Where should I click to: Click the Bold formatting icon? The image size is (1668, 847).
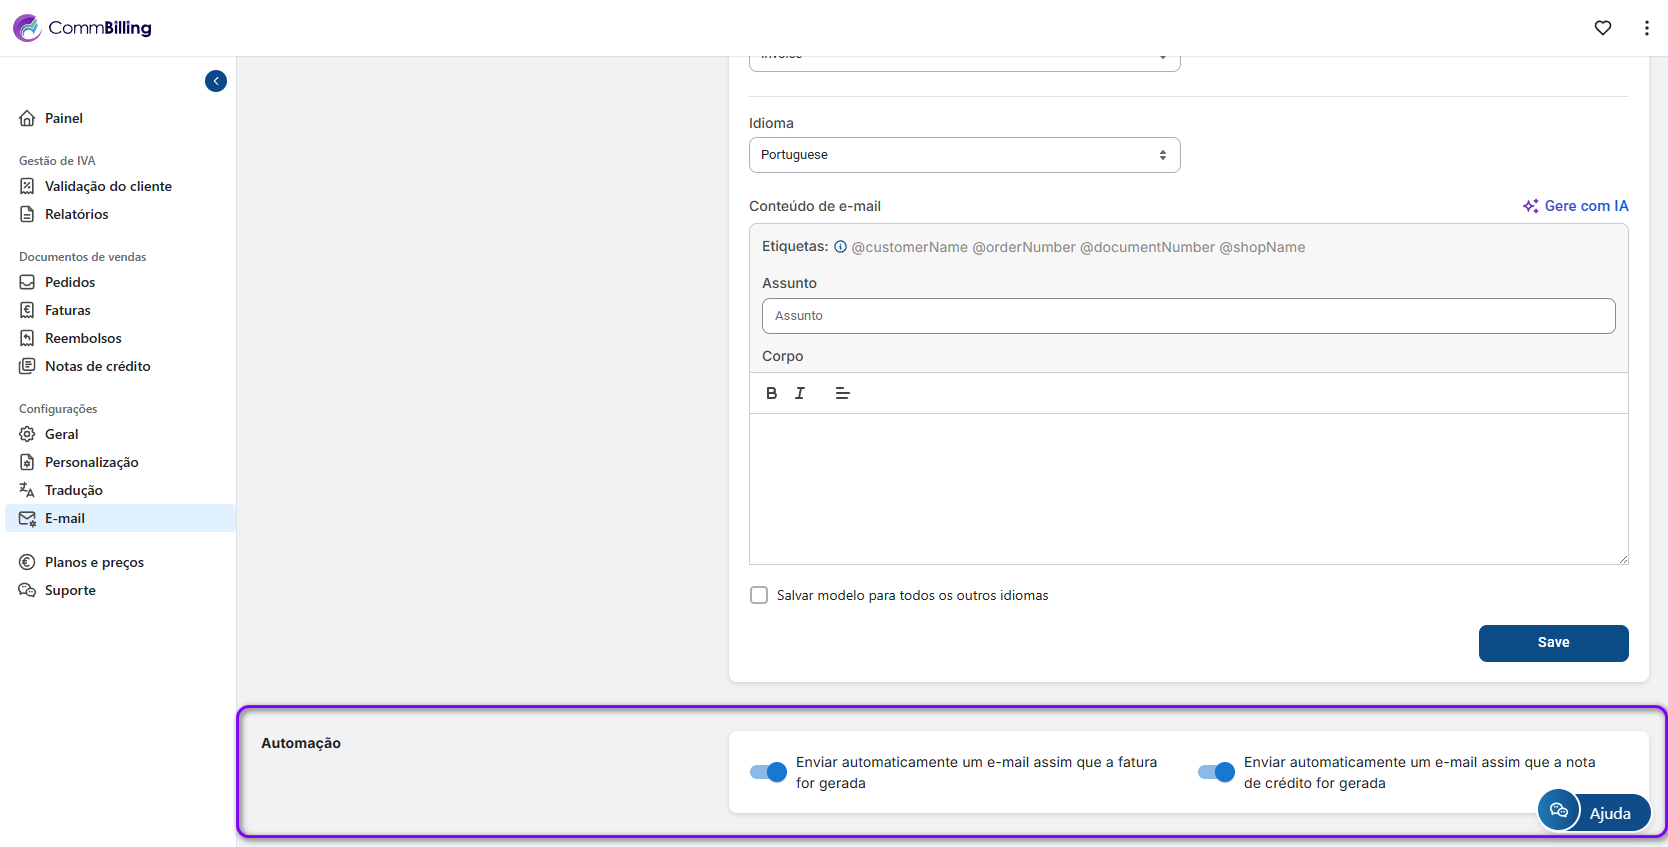point(771,393)
